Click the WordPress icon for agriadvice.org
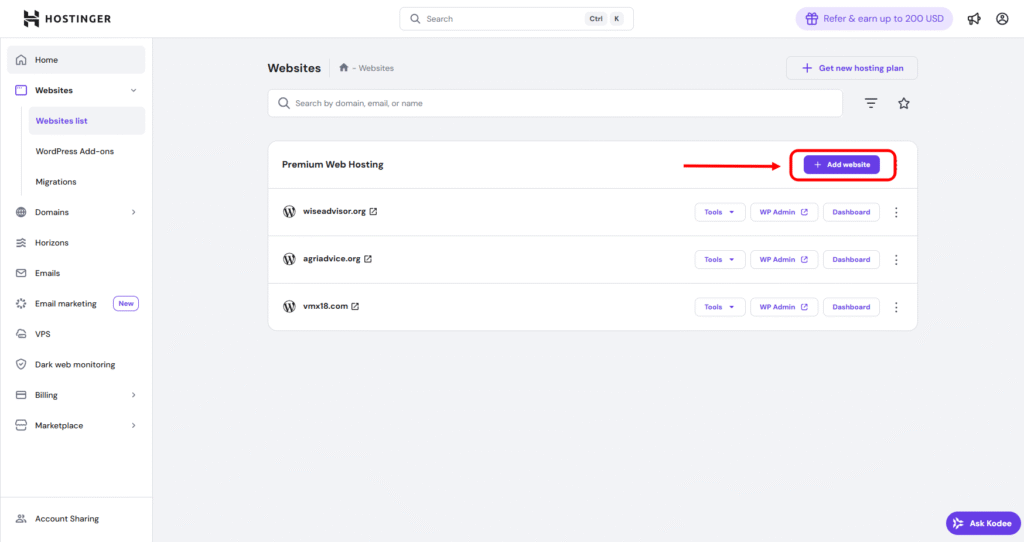The width and height of the screenshot is (1024, 542). coord(289,259)
